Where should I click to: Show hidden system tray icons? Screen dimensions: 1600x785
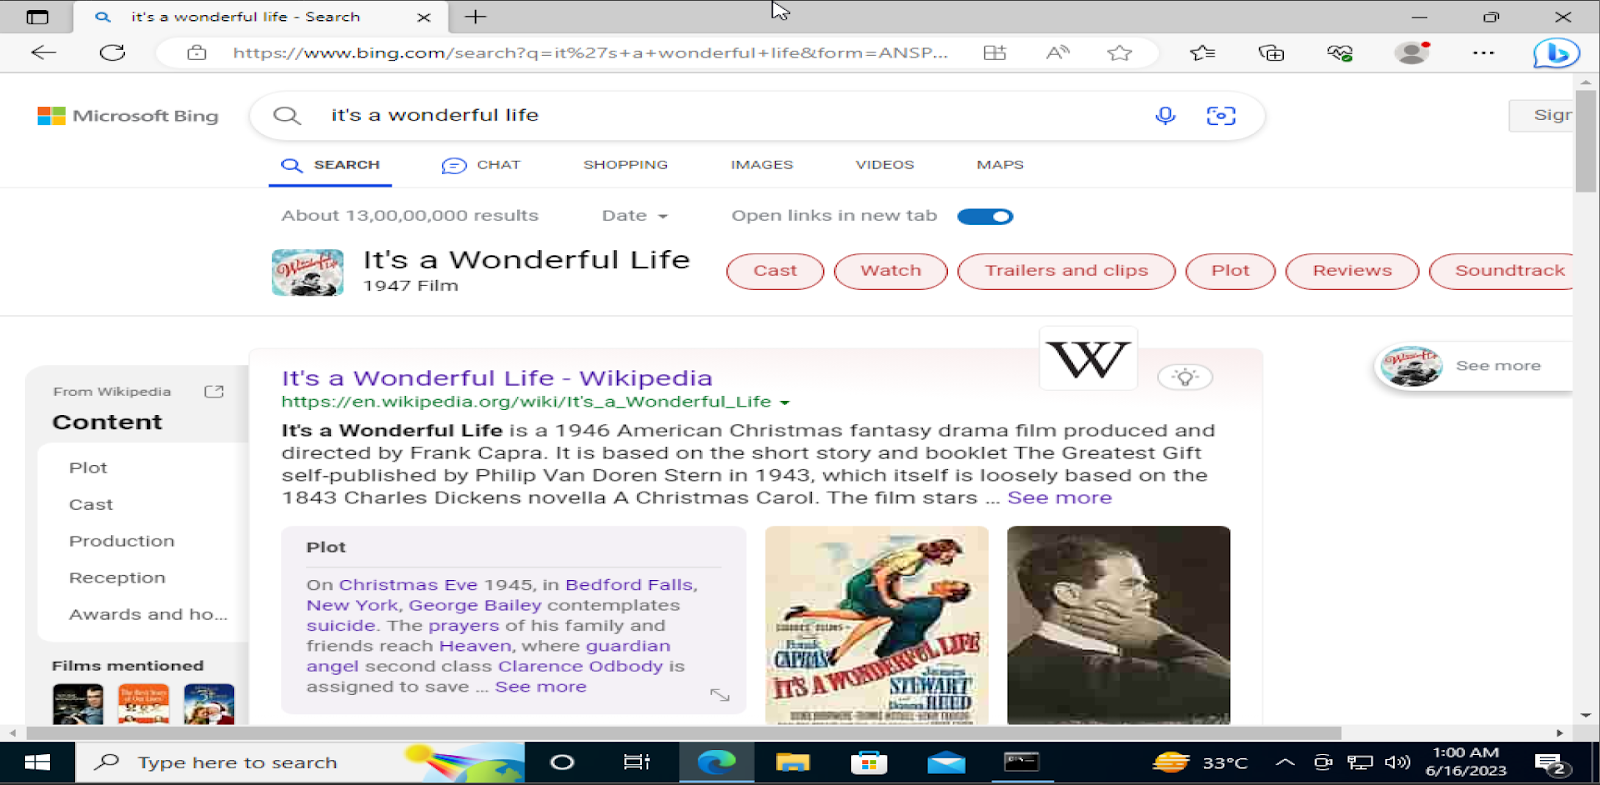tap(1285, 763)
